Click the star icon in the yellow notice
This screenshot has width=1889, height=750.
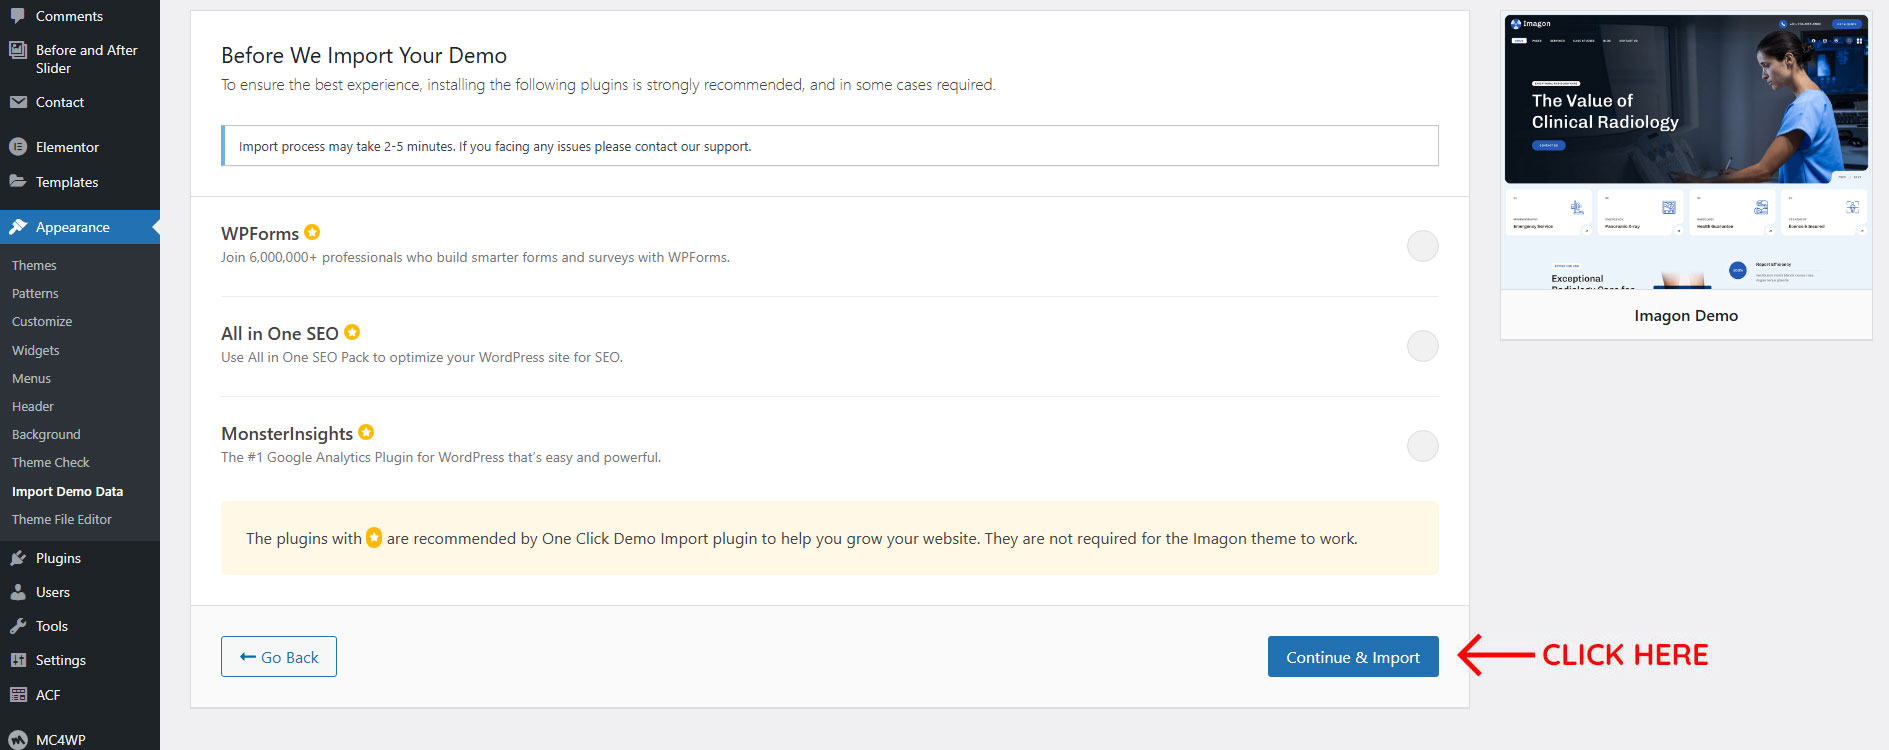pyautogui.click(x=374, y=538)
